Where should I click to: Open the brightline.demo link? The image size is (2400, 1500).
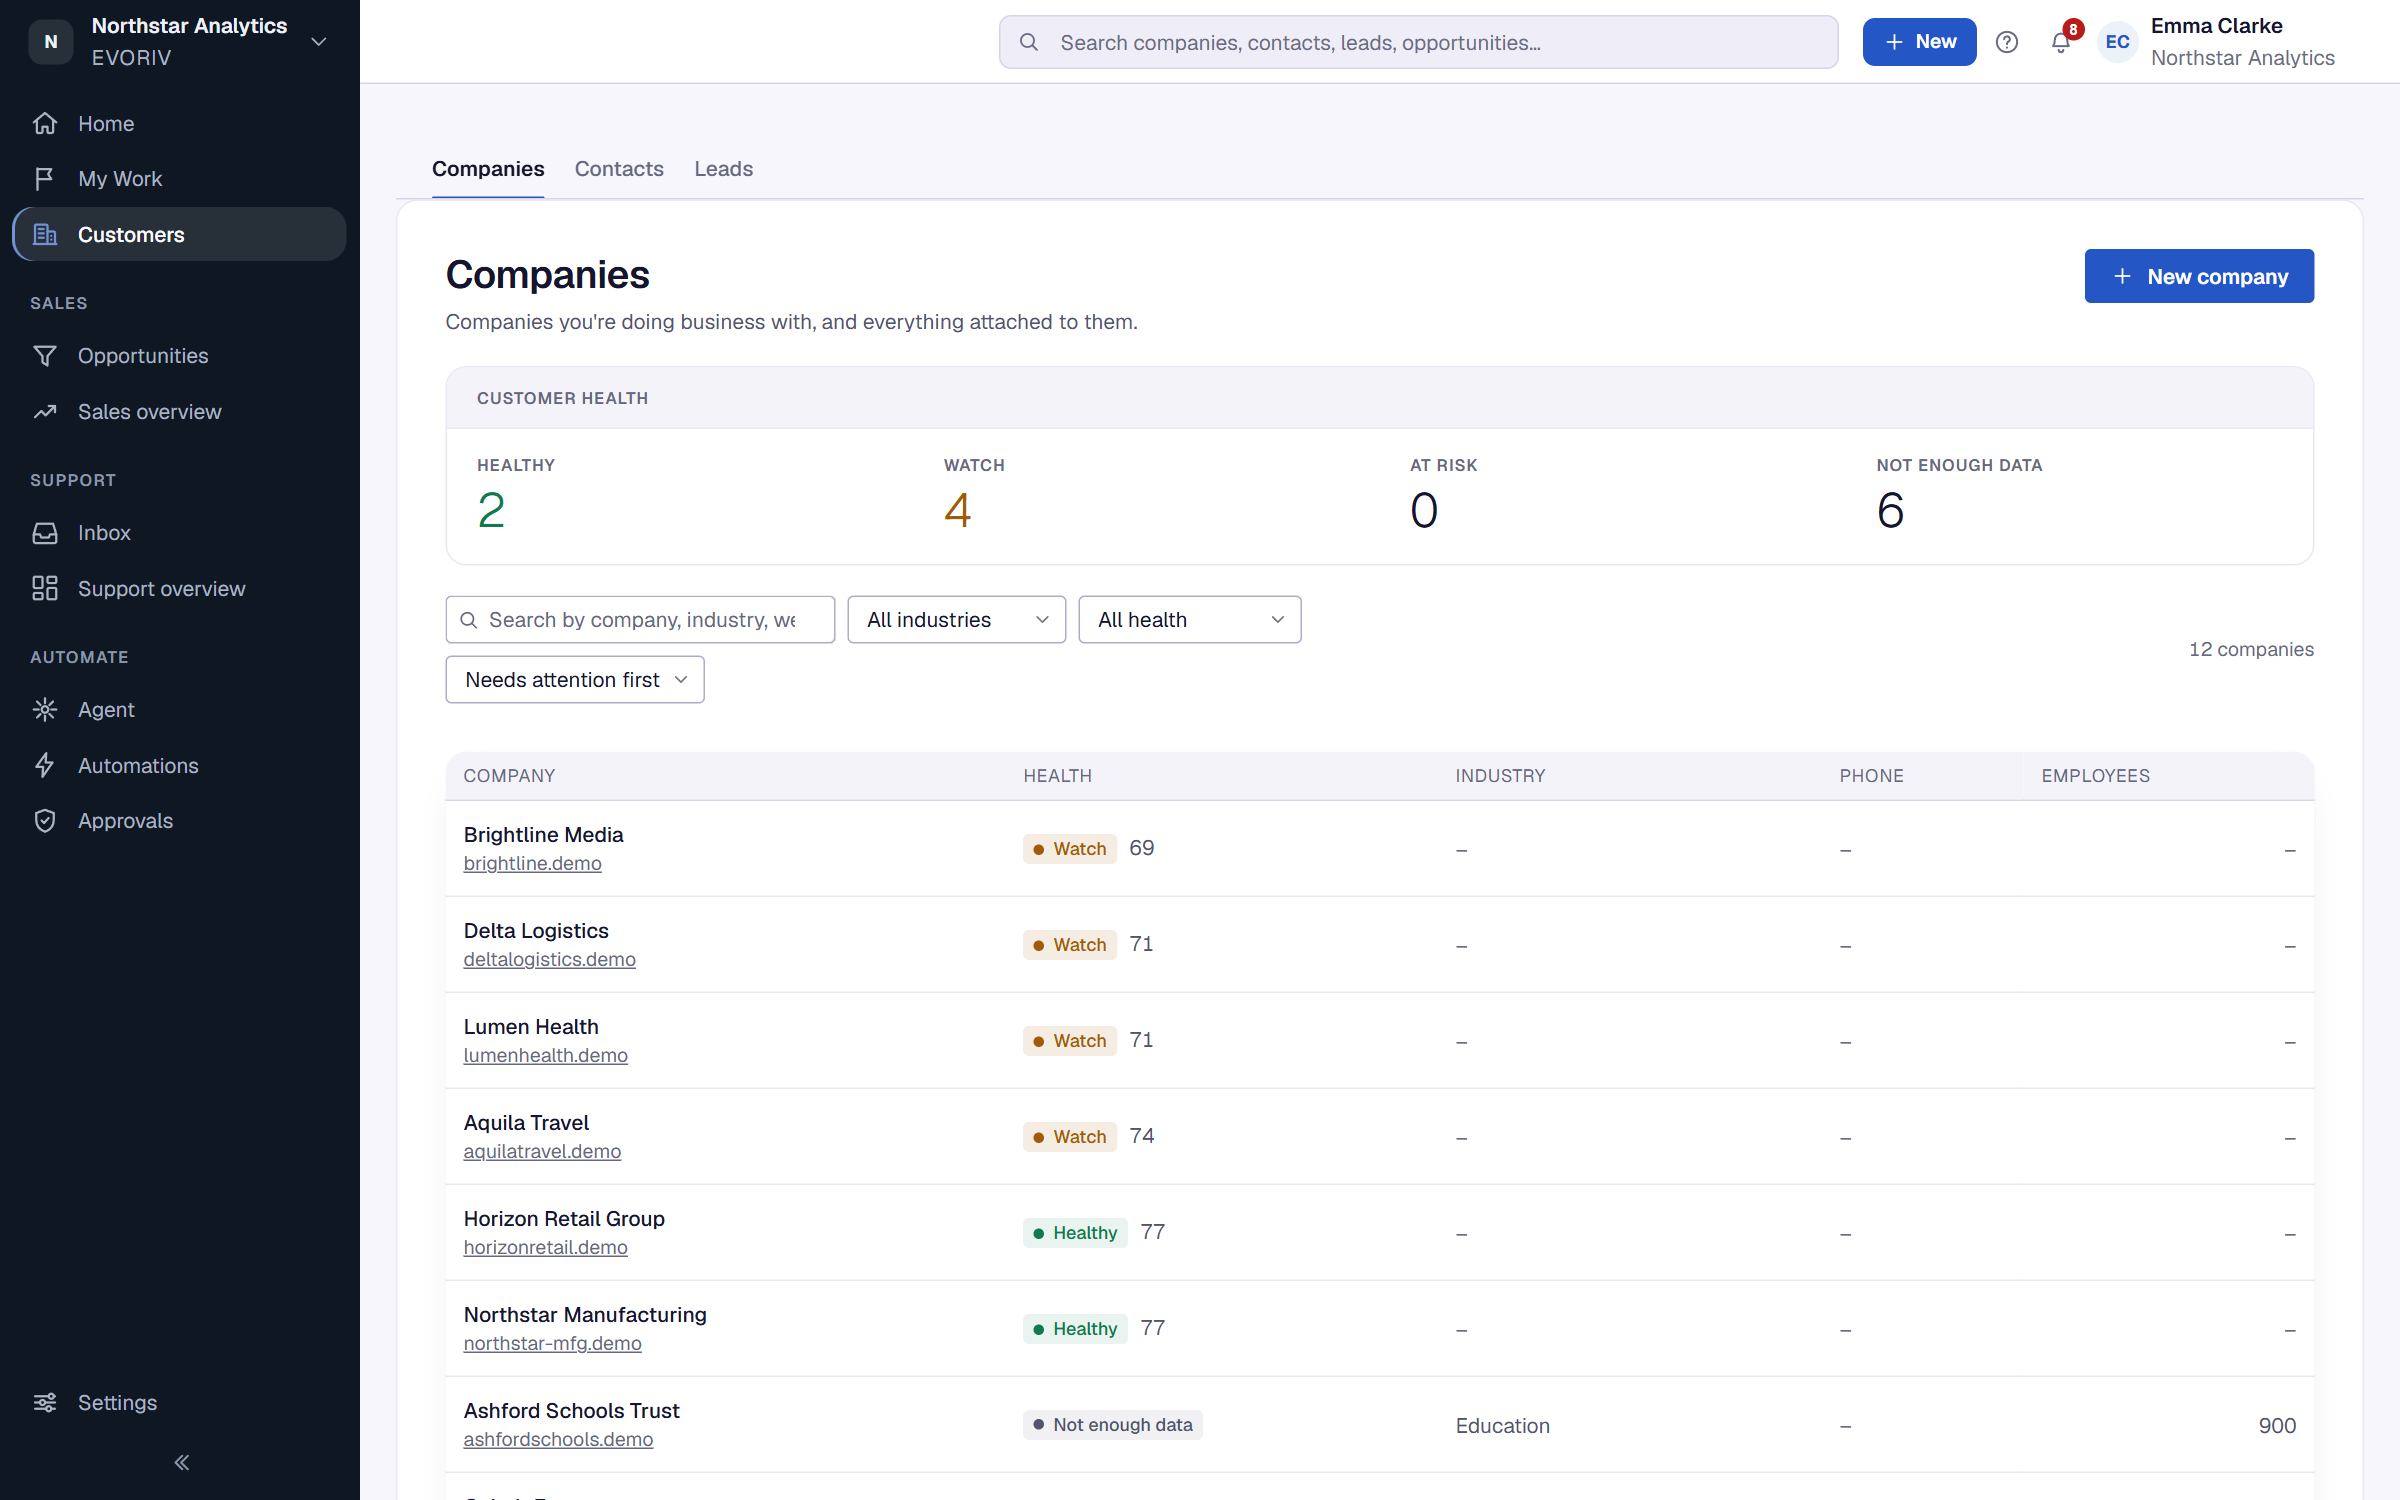[x=532, y=863]
